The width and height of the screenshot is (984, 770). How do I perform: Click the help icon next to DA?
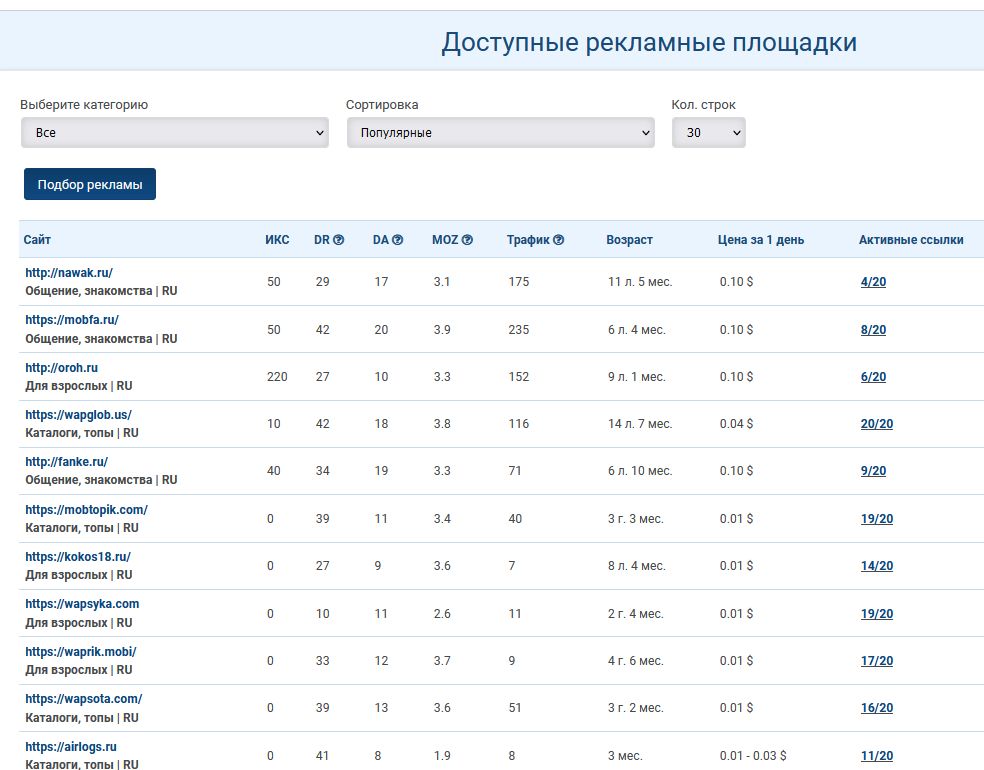pos(398,240)
